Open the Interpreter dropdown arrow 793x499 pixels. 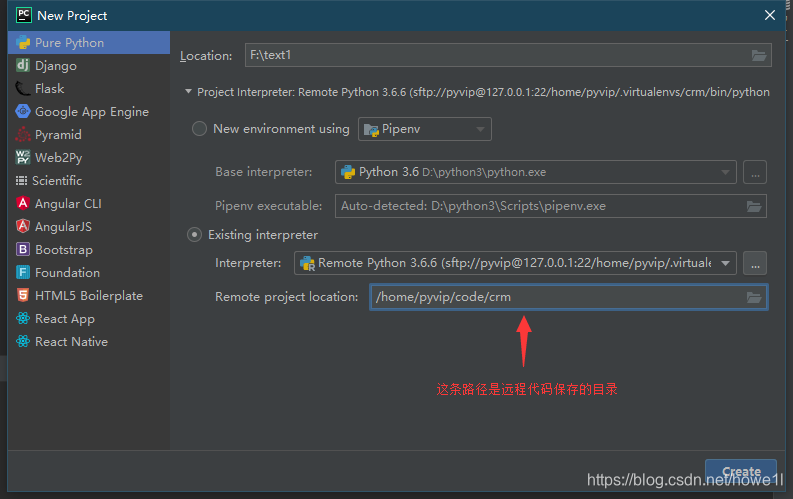click(x=725, y=263)
